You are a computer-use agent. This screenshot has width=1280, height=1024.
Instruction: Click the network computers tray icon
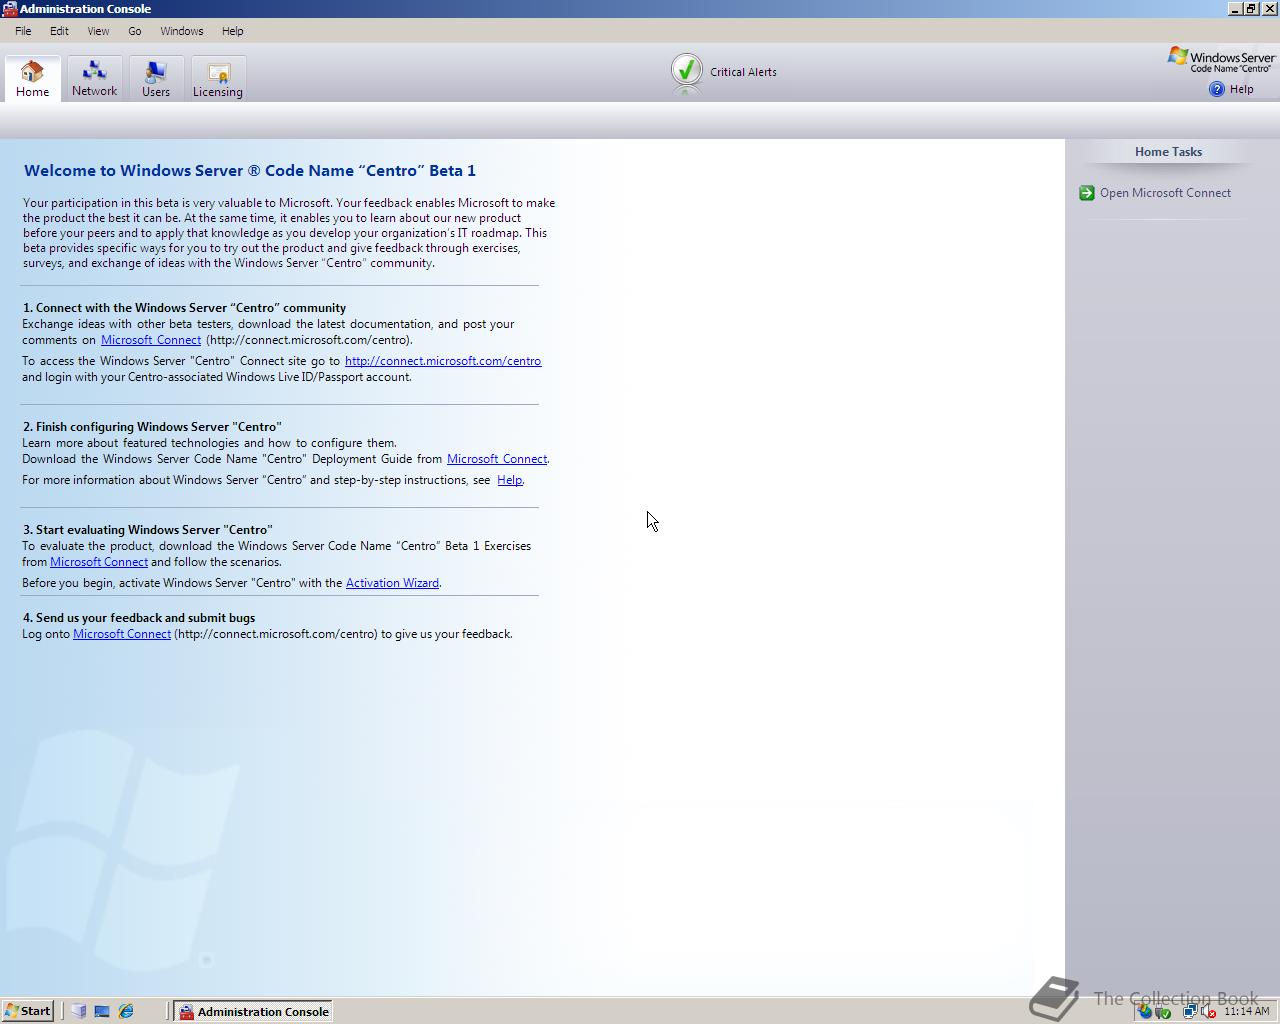pyautogui.click(x=1190, y=1011)
